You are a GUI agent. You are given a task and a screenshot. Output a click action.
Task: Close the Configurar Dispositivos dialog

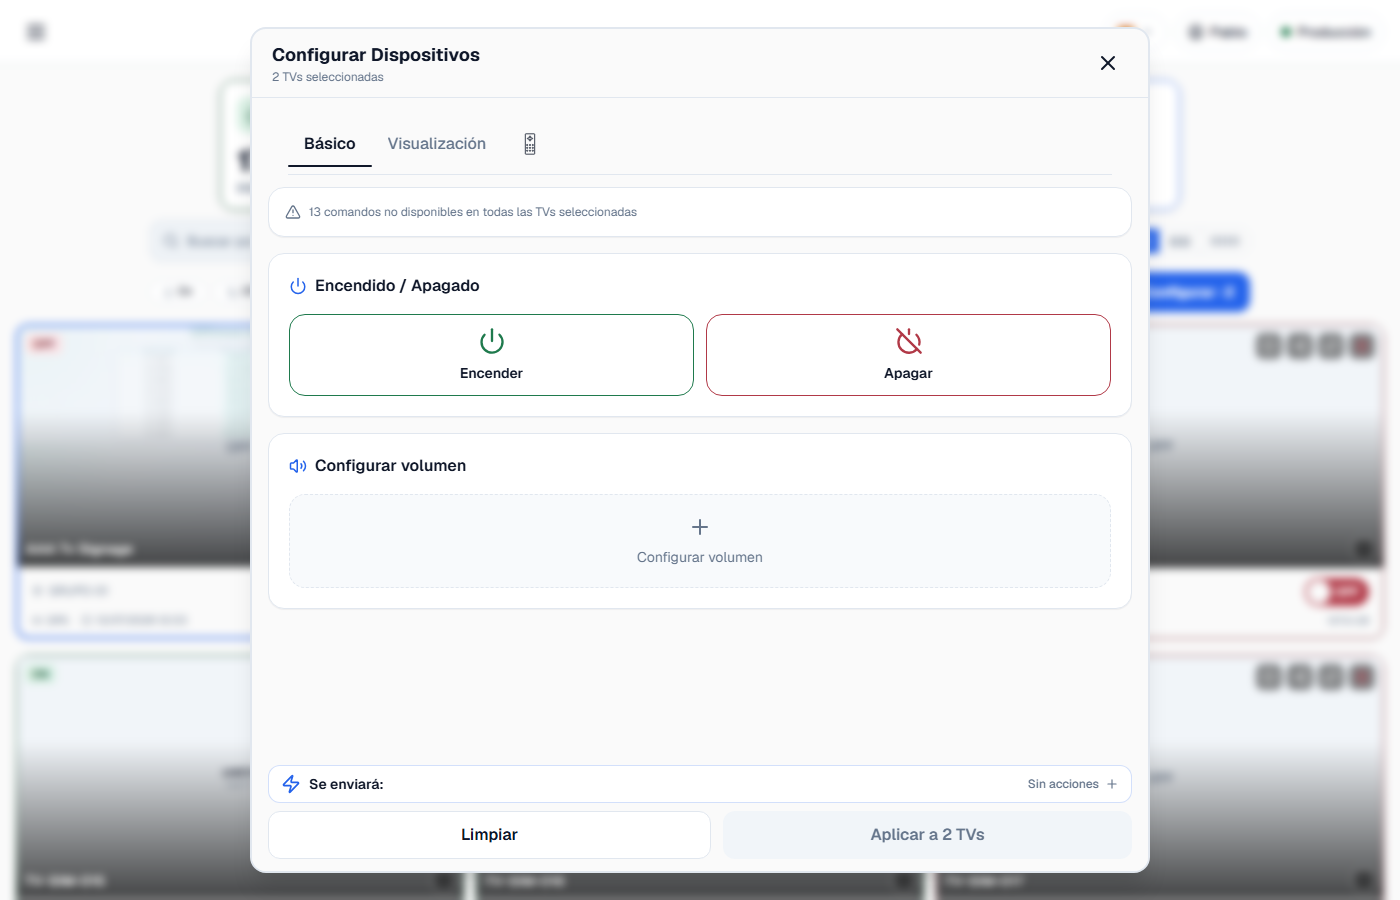[1108, 63]
